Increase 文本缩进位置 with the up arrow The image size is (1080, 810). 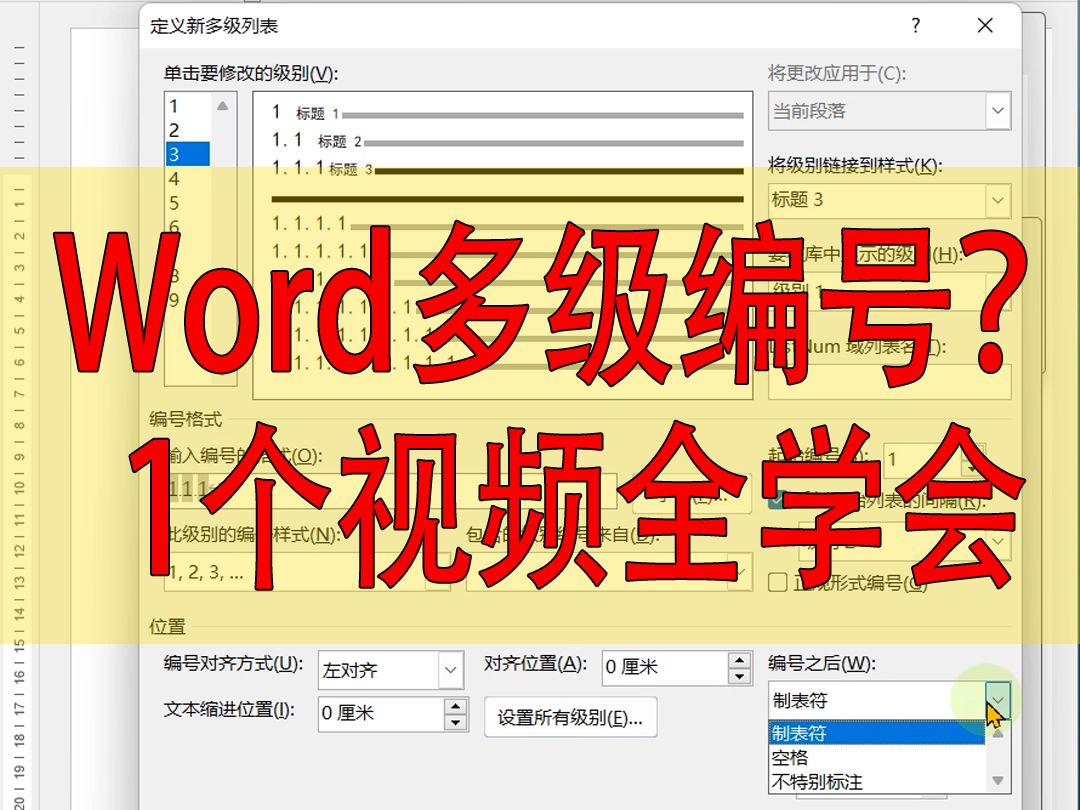[455, 706]
